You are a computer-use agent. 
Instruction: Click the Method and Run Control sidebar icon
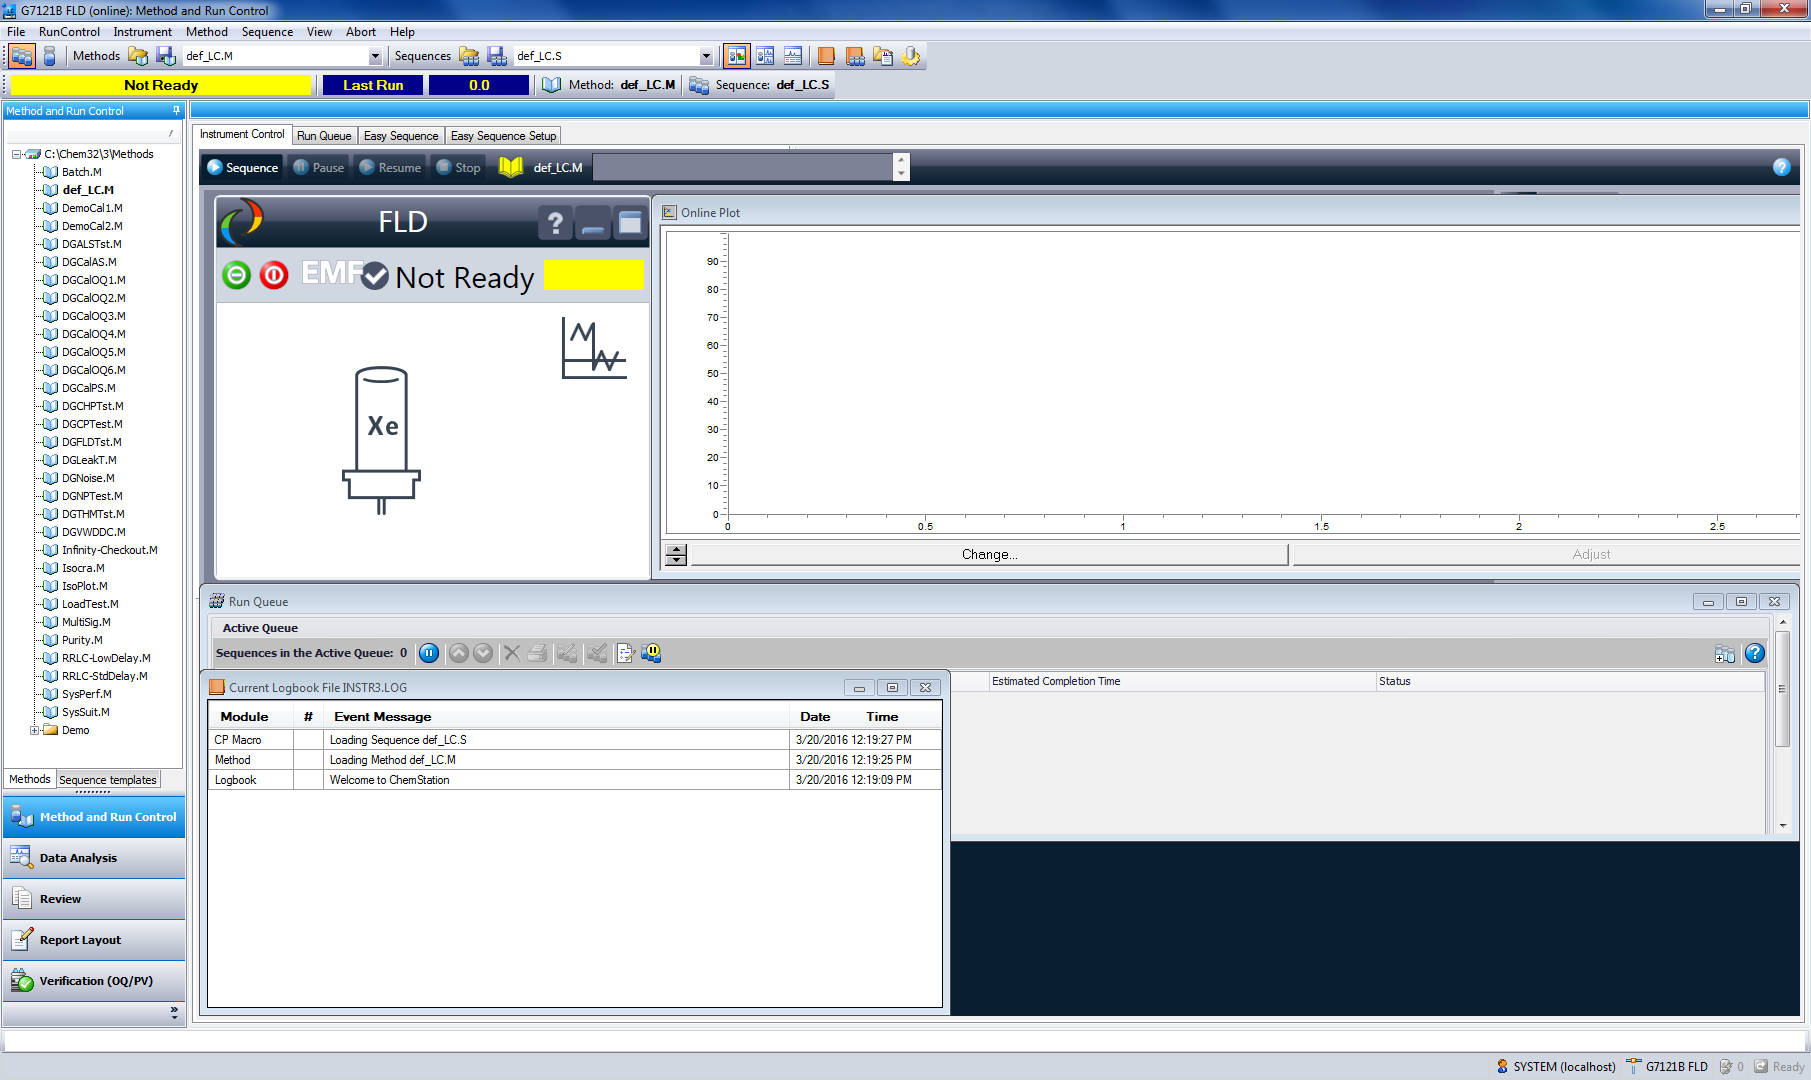[x=21, y=817]
